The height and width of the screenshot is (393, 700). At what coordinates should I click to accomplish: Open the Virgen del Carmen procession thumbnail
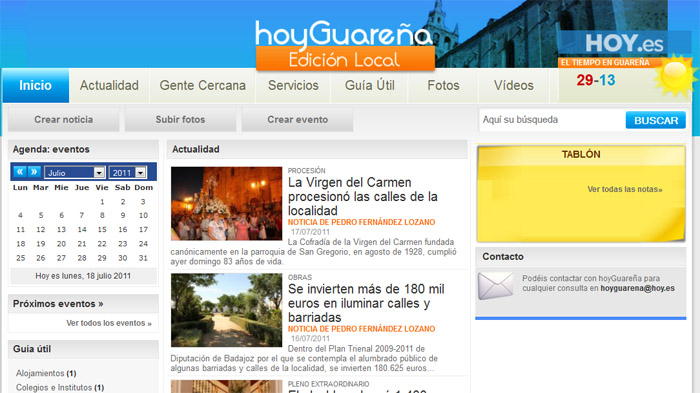[x=226, y=204]
